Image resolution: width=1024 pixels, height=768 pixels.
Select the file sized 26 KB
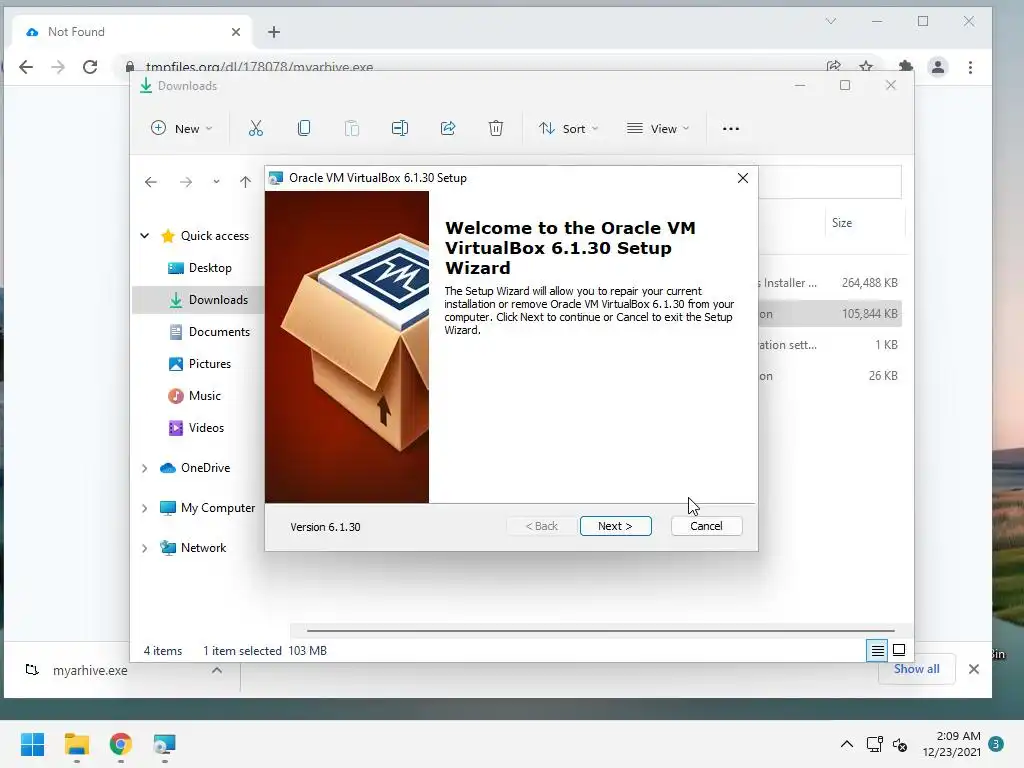tap(831, 376)
